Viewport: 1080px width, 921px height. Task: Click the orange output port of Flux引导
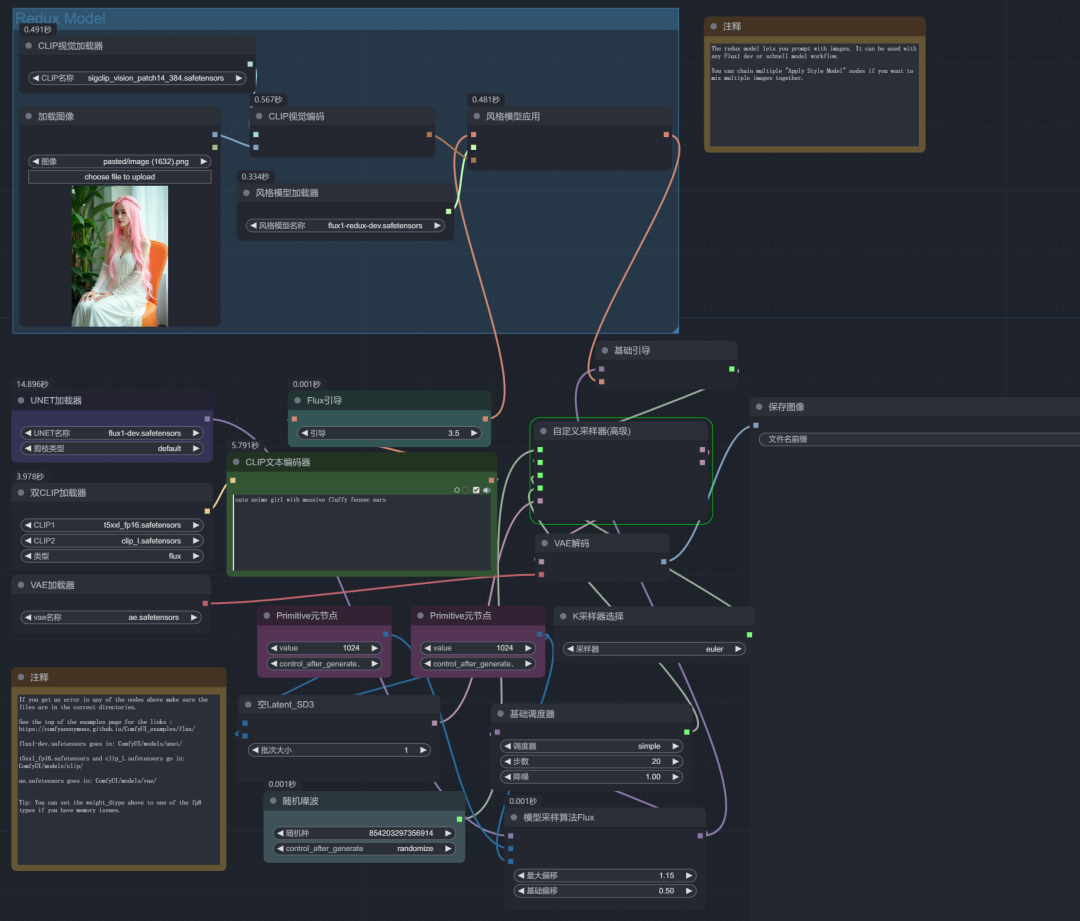pos(486,418)
